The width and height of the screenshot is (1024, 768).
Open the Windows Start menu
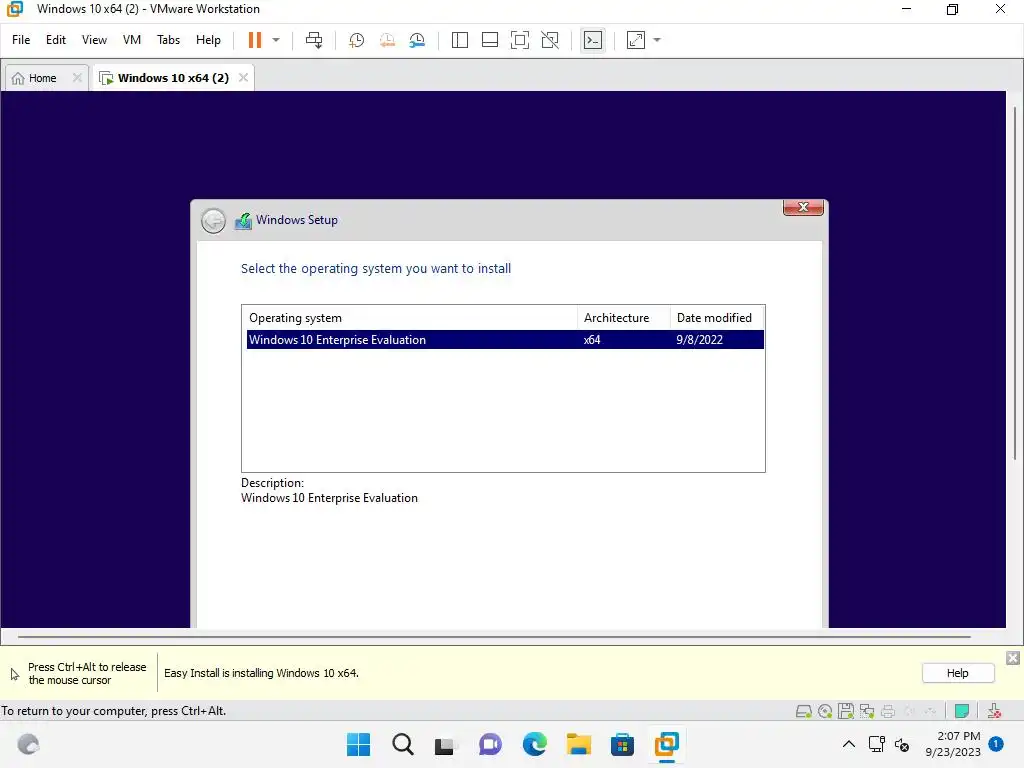(x=358, y=744)
